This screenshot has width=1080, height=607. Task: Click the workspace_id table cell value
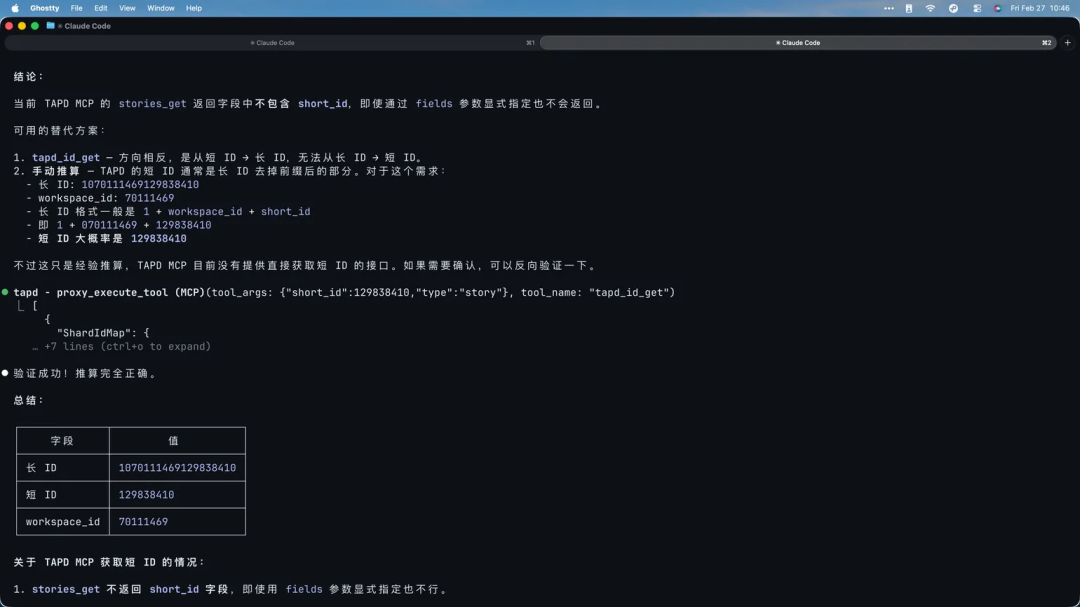click(142, 521)
